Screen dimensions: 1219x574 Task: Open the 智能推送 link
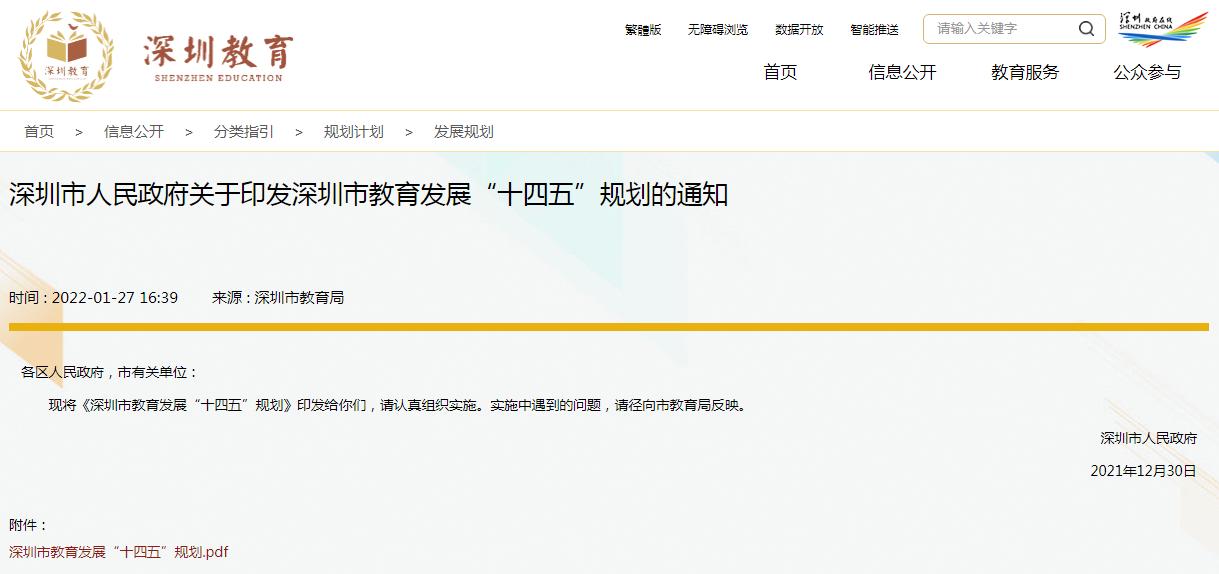(874, 30)
